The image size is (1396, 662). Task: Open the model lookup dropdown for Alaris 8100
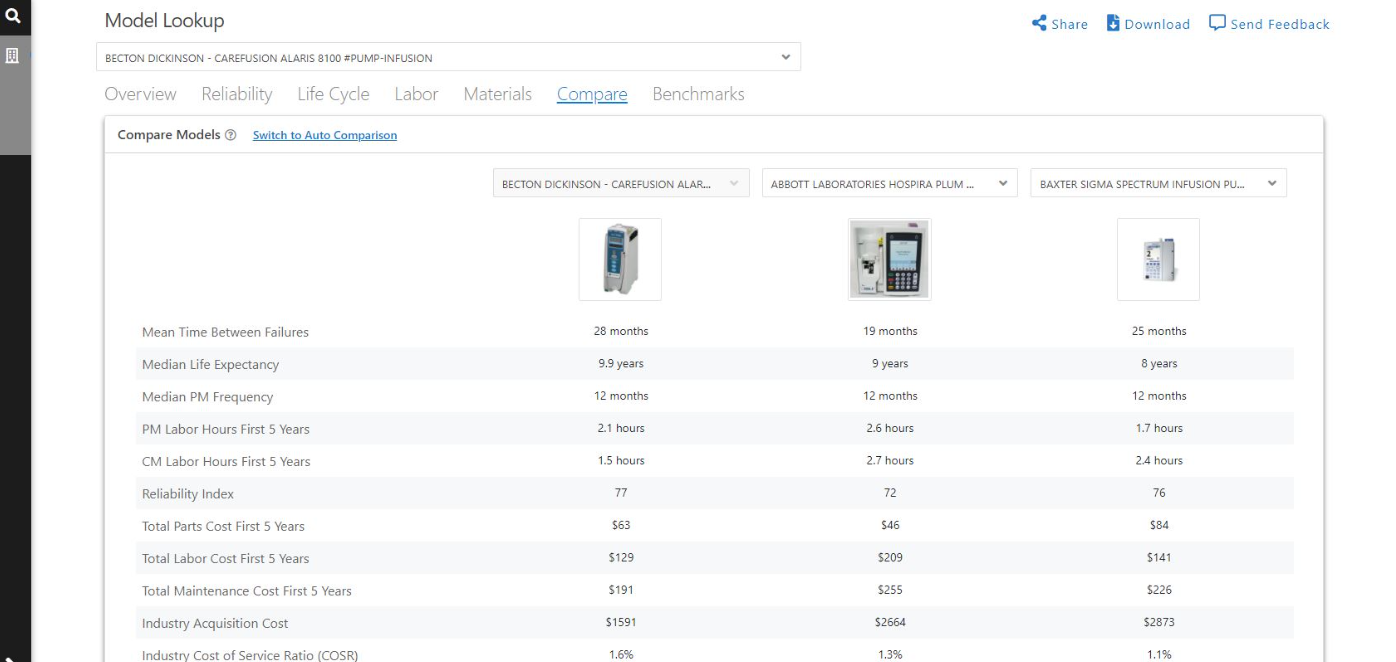448,57
